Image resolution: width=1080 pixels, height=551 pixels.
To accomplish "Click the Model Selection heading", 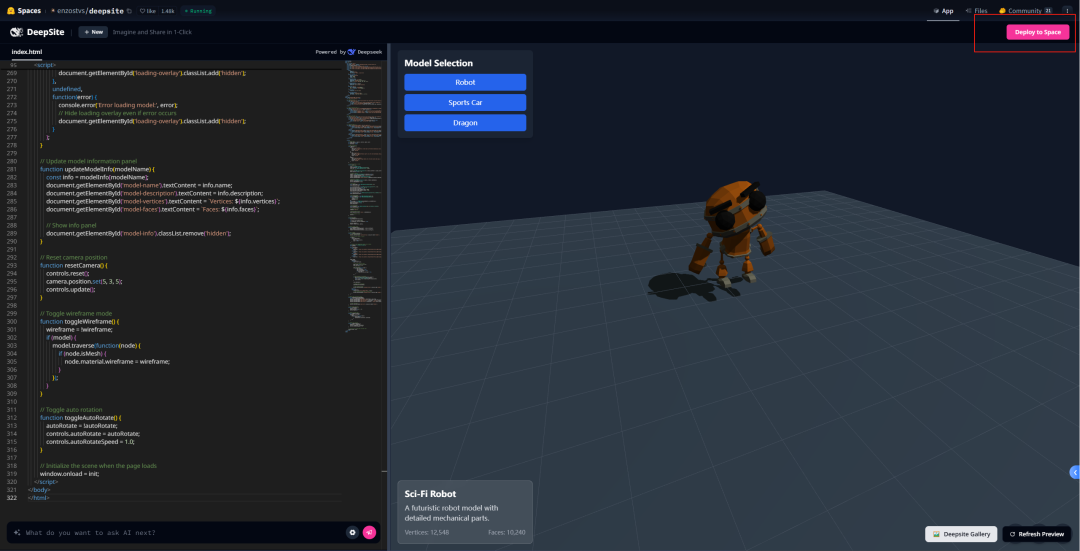I will point(438,63).
